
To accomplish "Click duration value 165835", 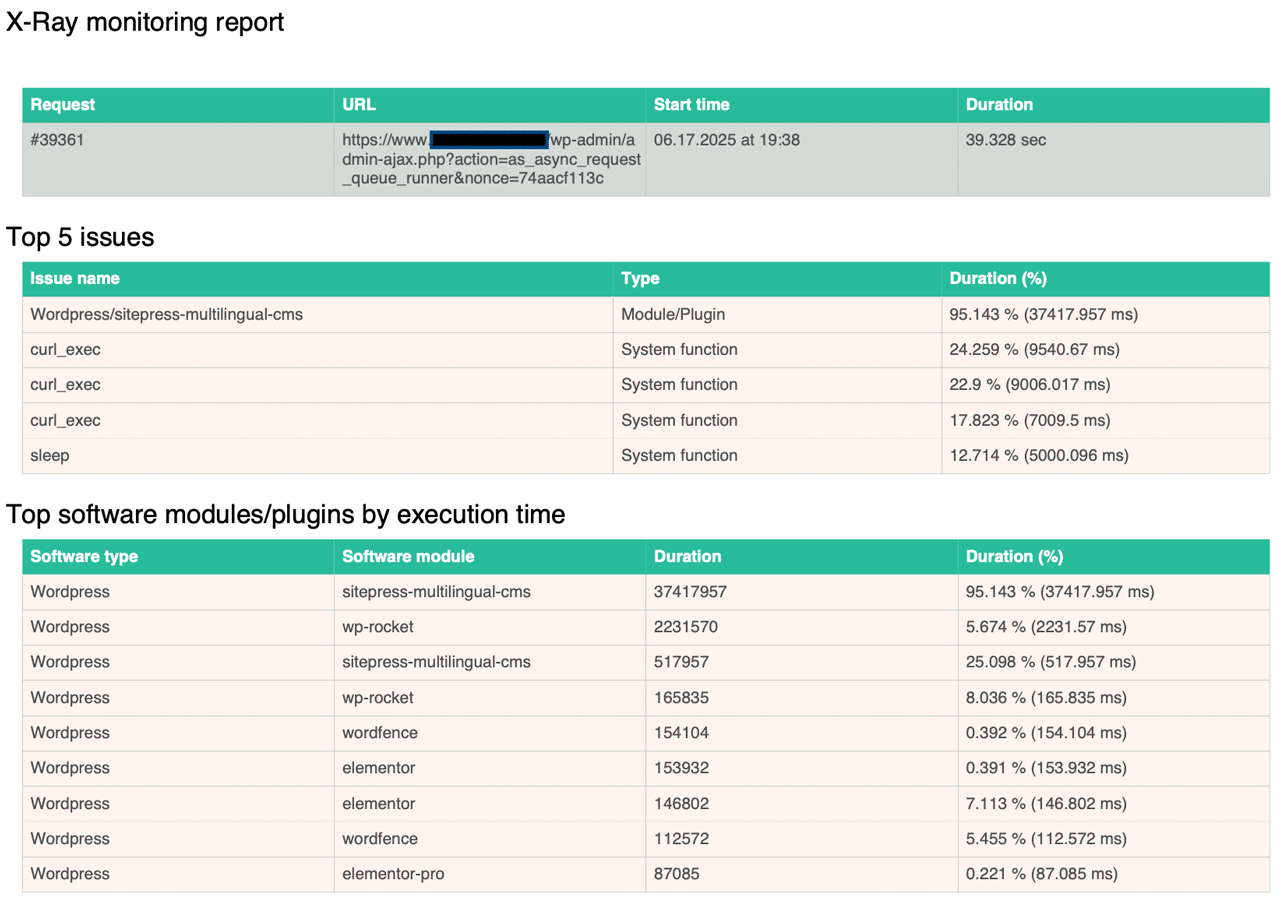I will [x=682, y=698].
